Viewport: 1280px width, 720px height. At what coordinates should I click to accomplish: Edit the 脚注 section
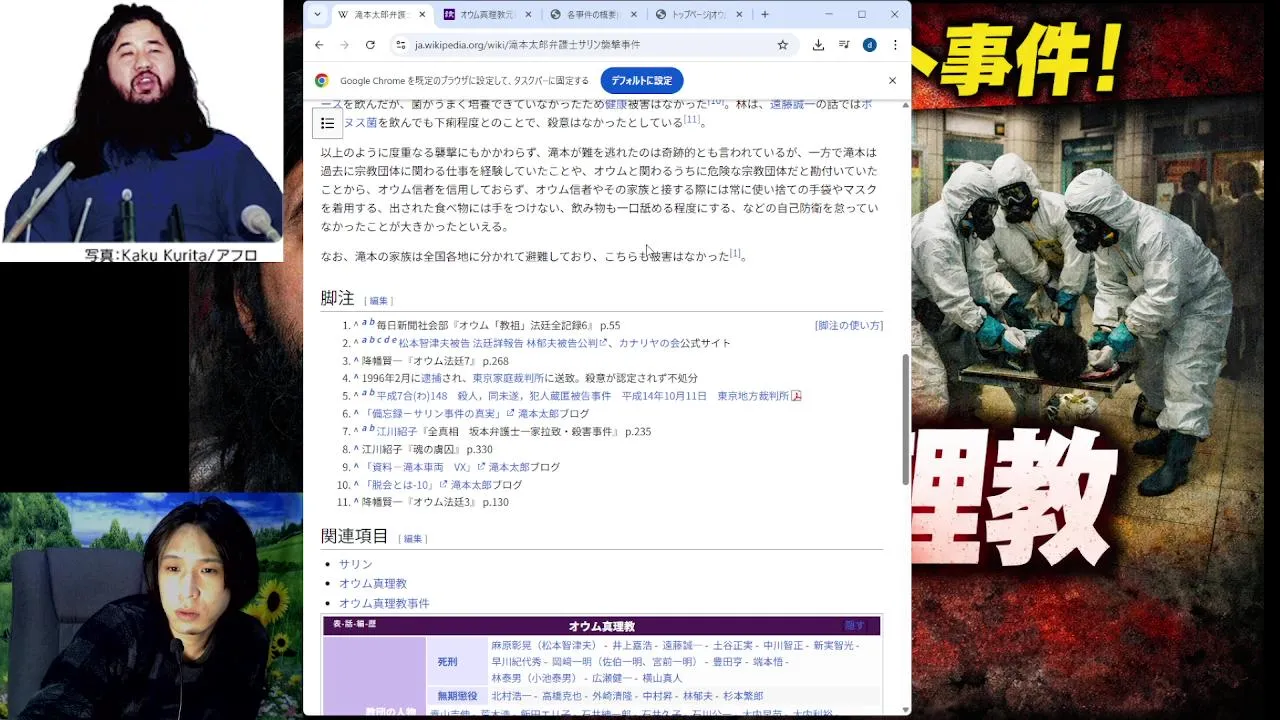point(378,301)
